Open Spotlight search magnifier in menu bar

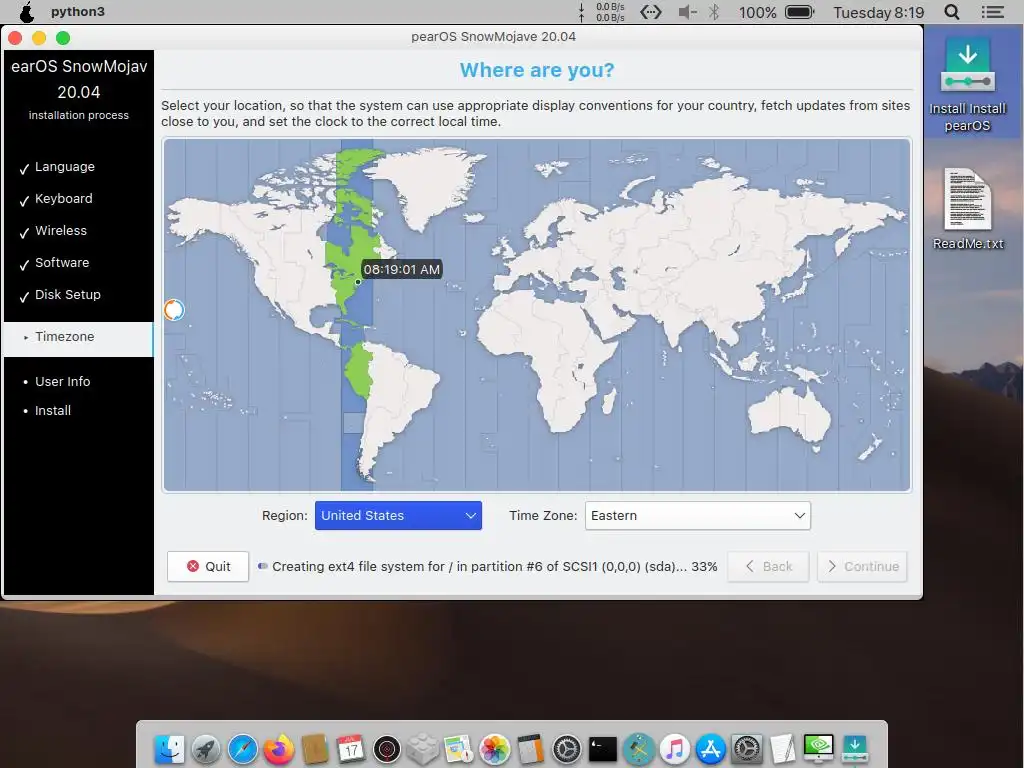pyautogui.click(x=952, y=12)
